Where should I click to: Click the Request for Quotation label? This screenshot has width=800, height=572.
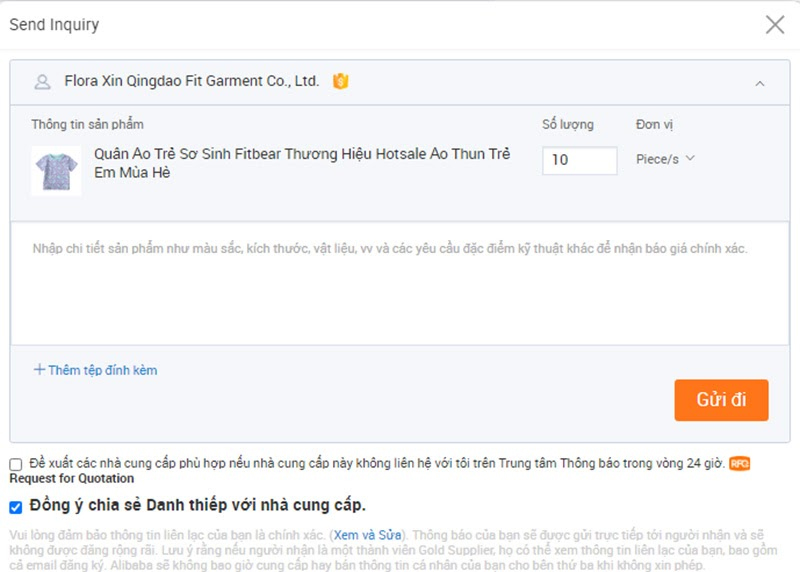[71, 479]
